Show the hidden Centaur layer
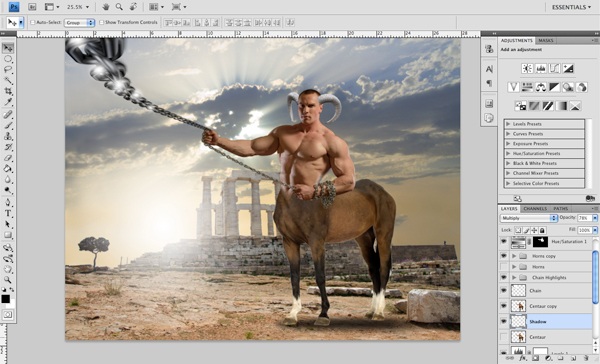 pos(504,337)
